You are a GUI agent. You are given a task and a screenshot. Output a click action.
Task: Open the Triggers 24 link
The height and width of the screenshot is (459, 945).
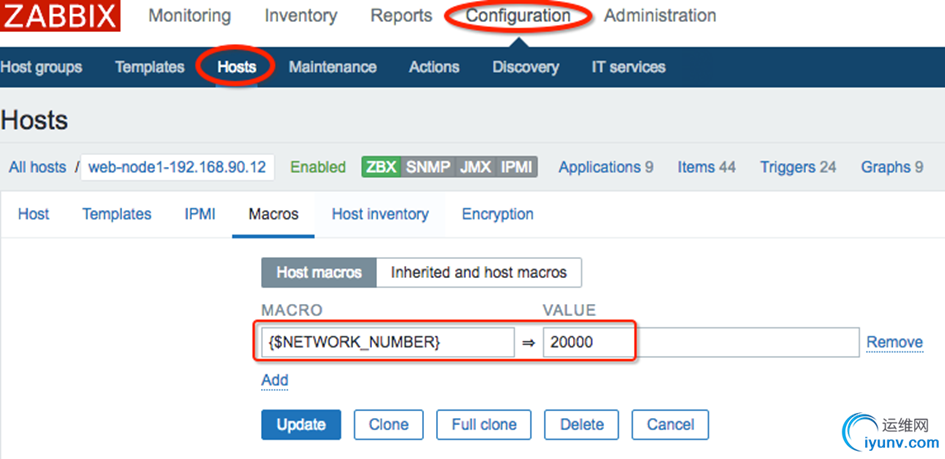(798, 167)
